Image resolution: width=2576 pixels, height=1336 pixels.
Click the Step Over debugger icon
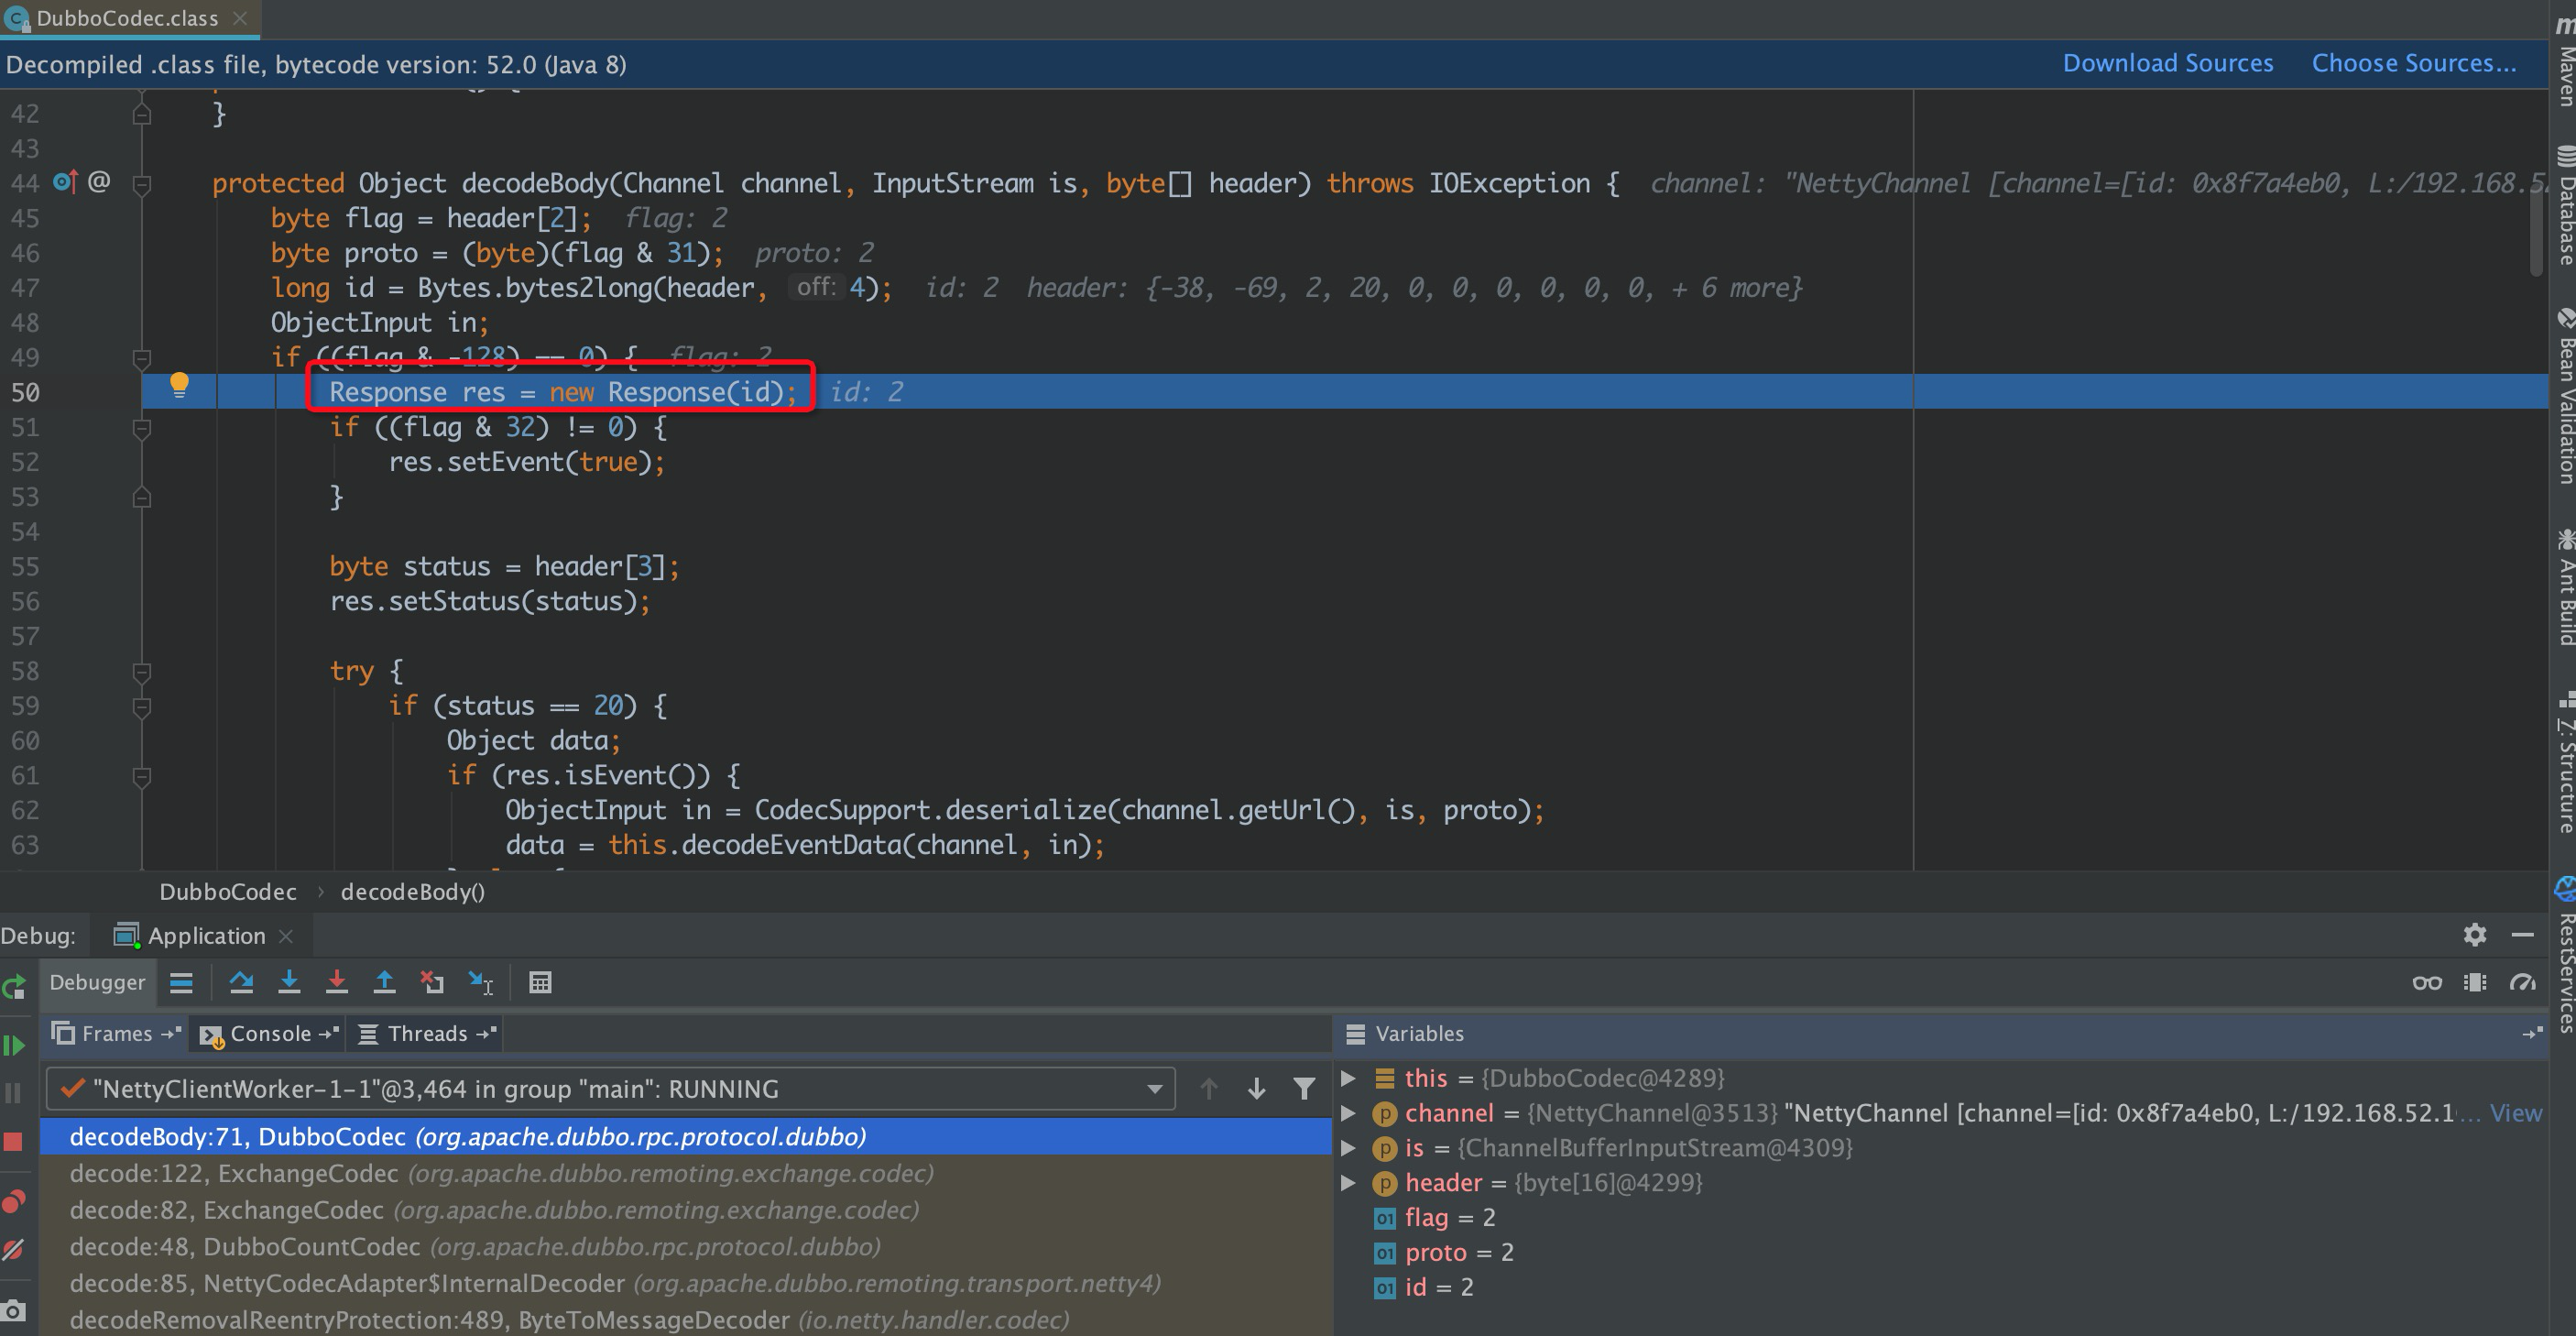tap(241, 983)
